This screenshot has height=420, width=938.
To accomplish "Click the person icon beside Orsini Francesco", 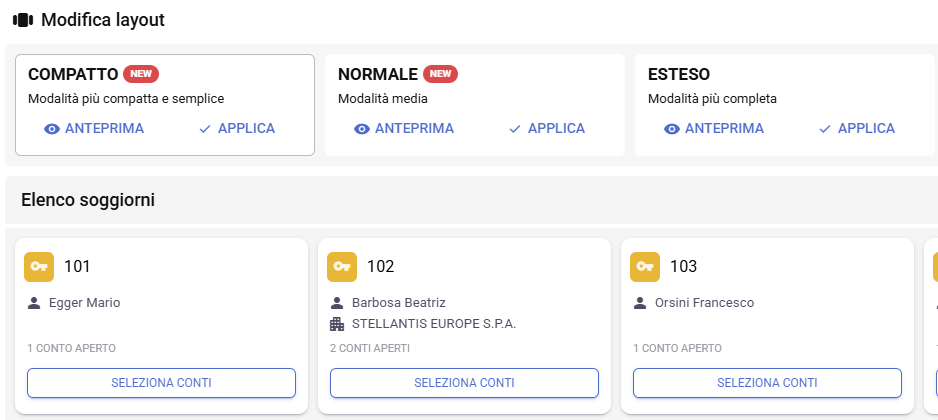I will point(640,303).
